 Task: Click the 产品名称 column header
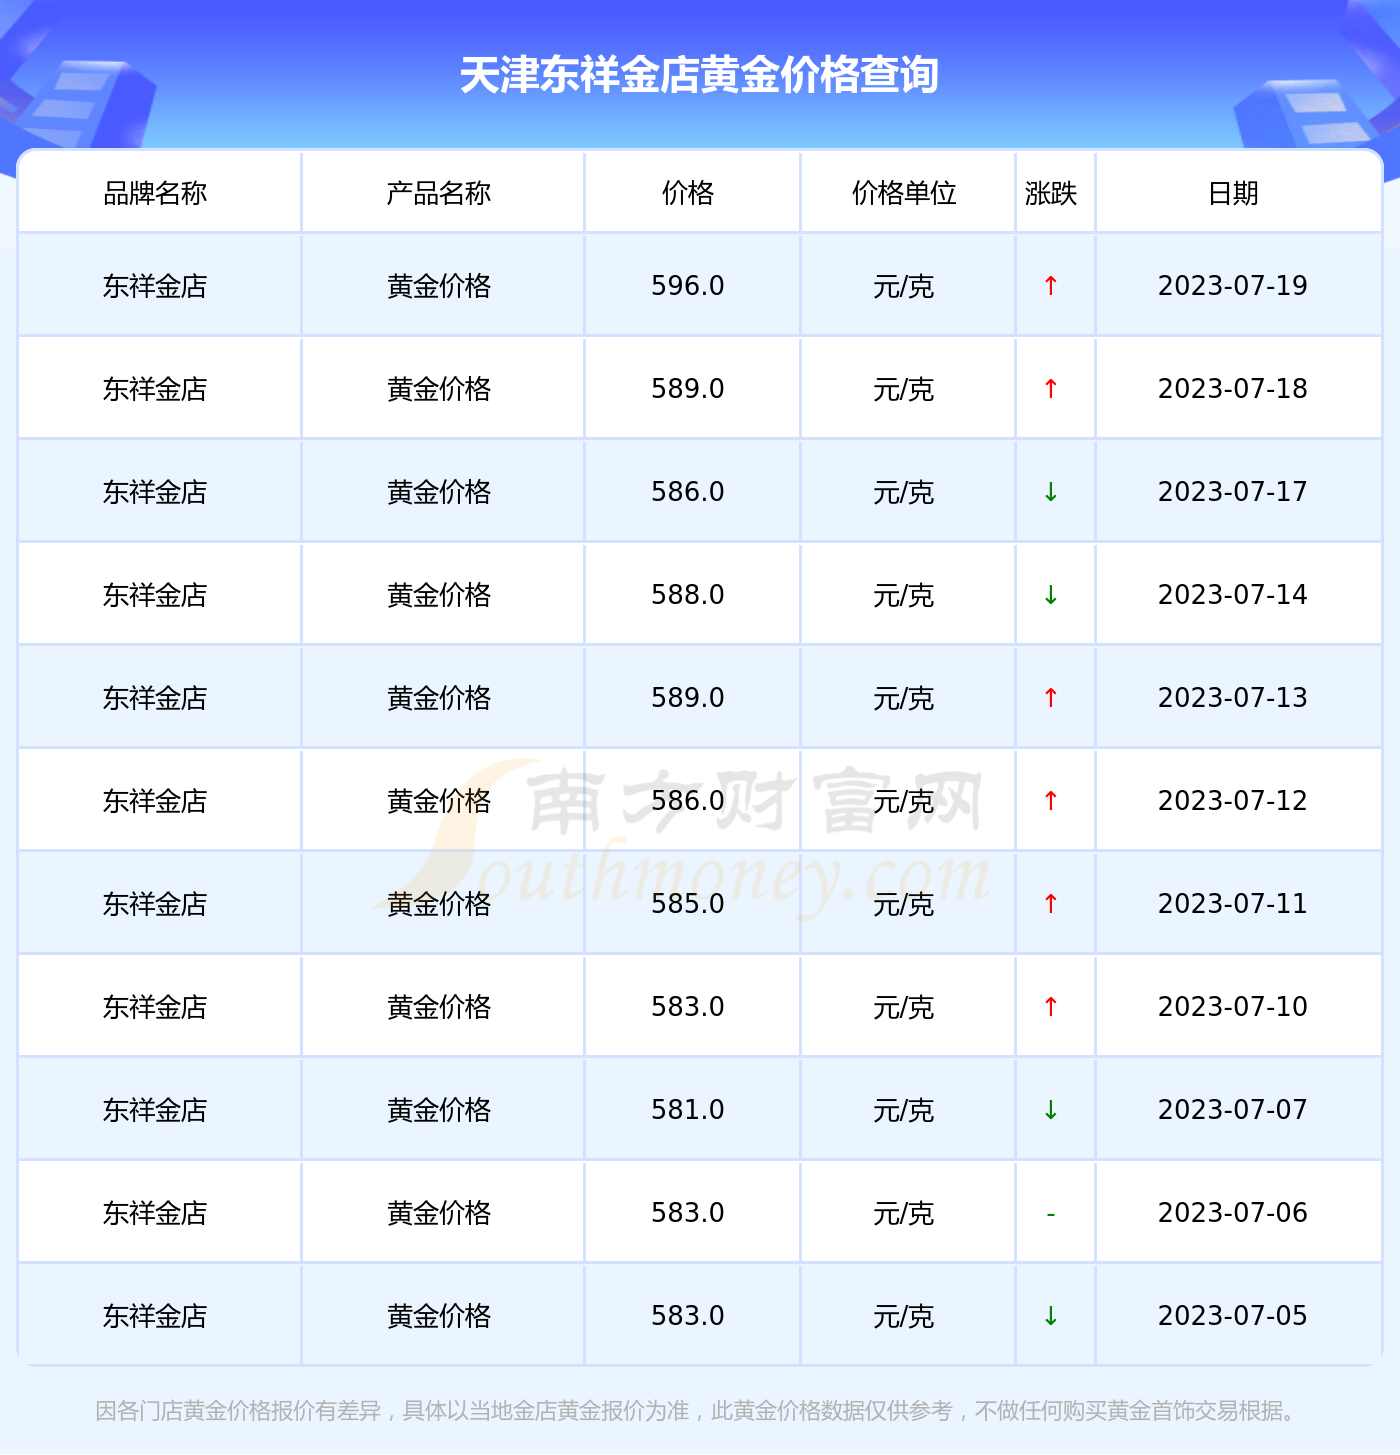[439, 193]
